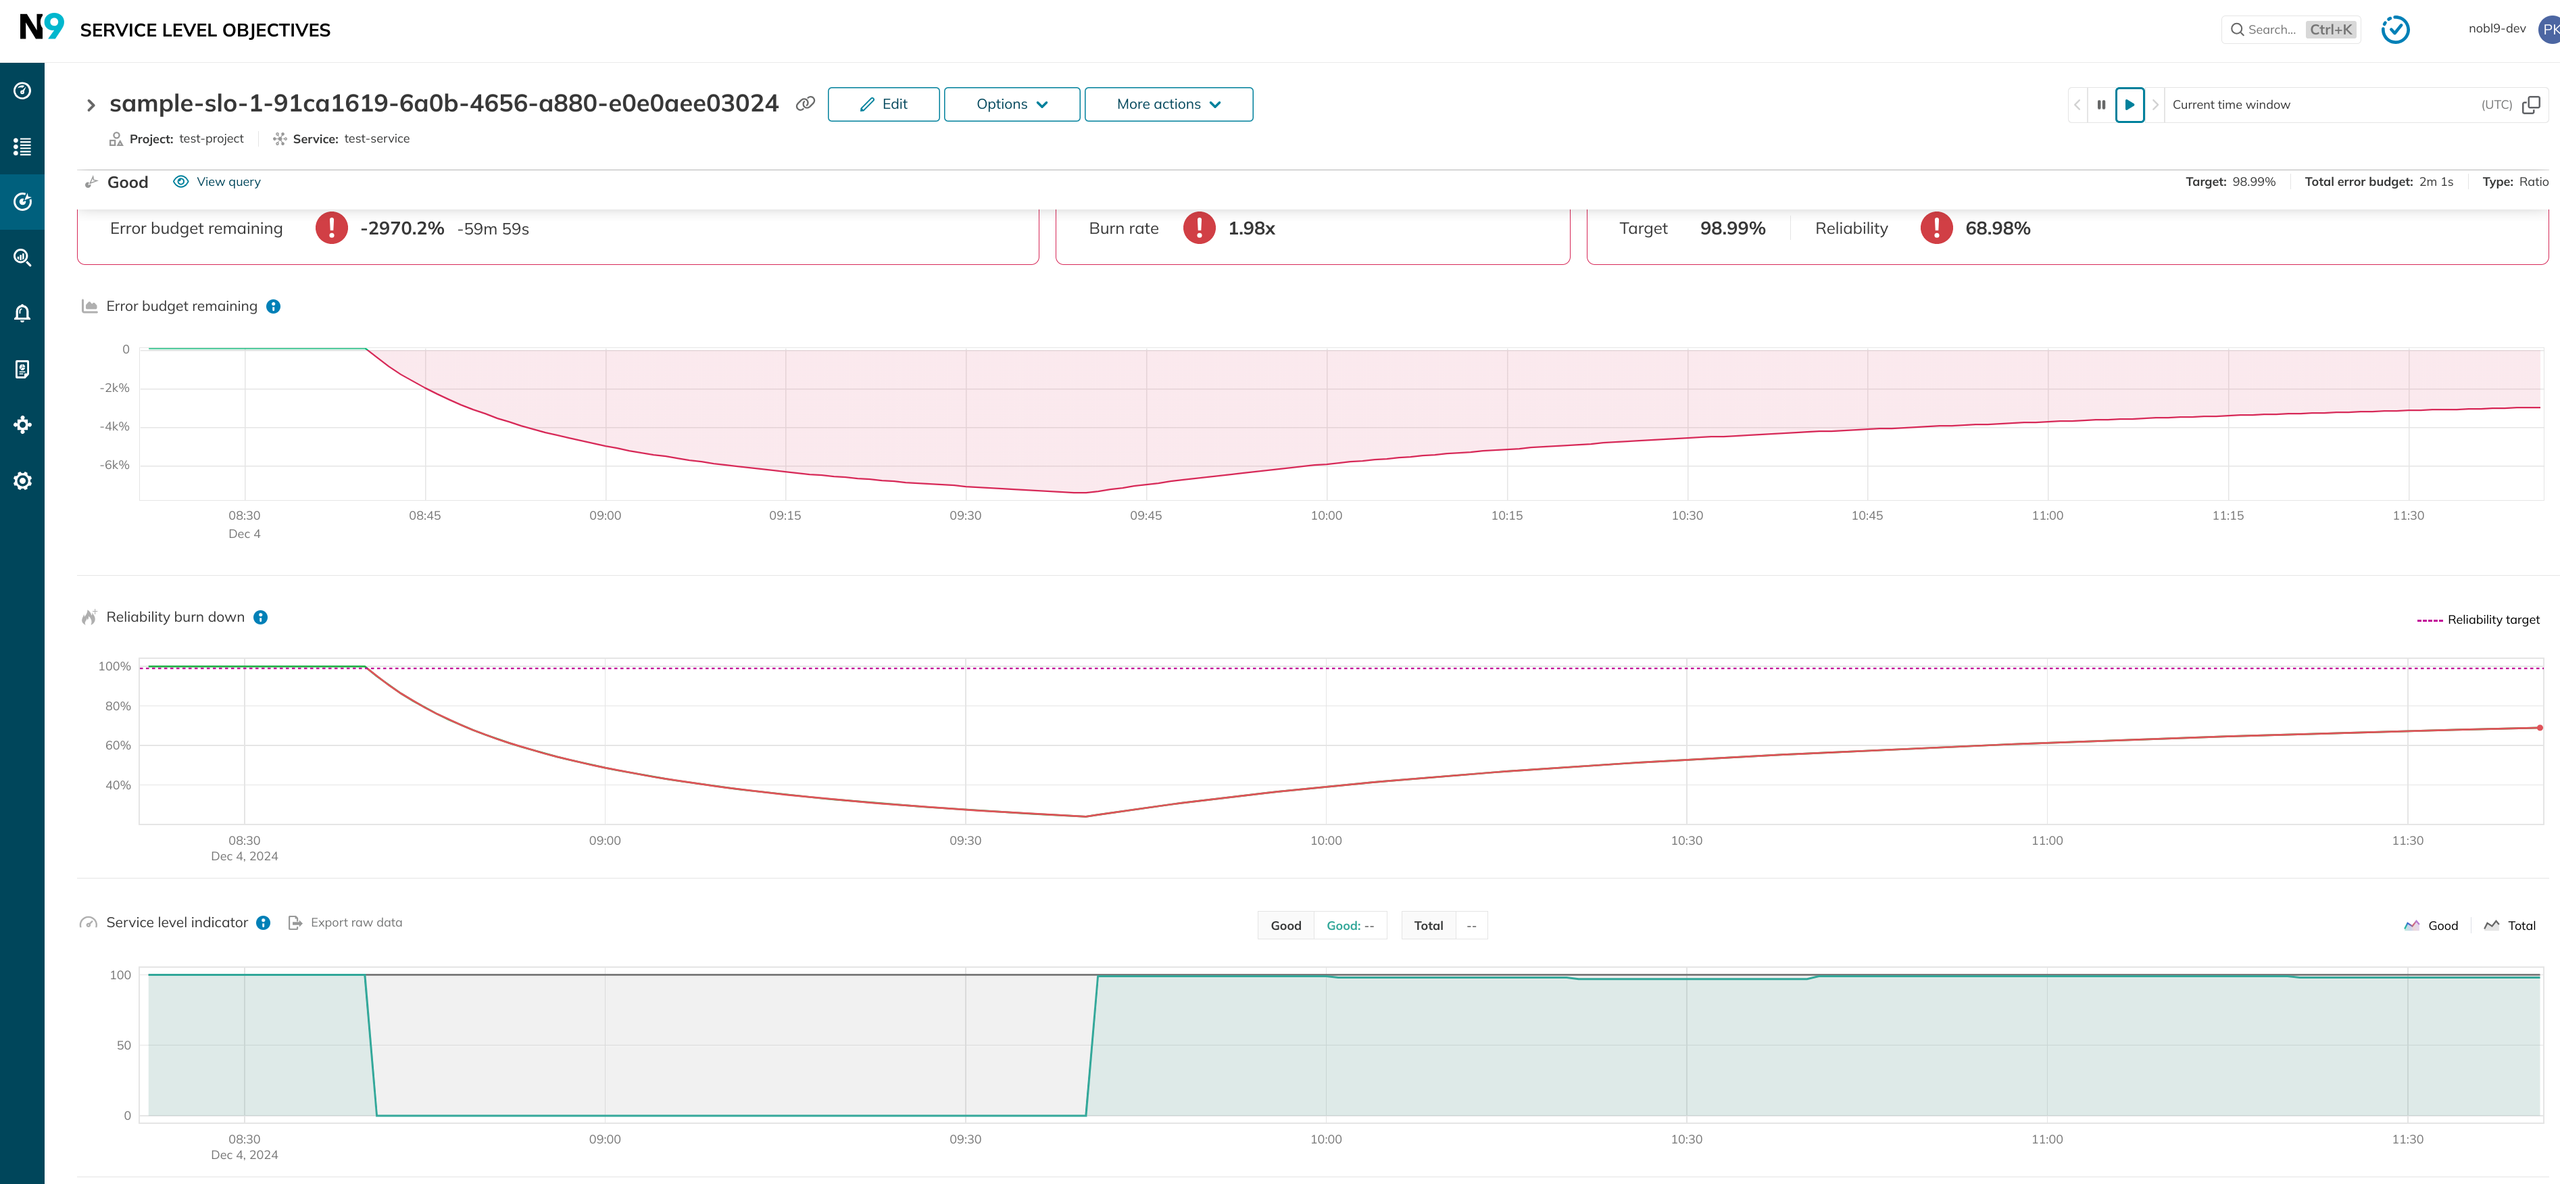This screenshot has height=1184, width=2560.
Task: Click the Reliability alert icon
Action: pos(1936,228)
